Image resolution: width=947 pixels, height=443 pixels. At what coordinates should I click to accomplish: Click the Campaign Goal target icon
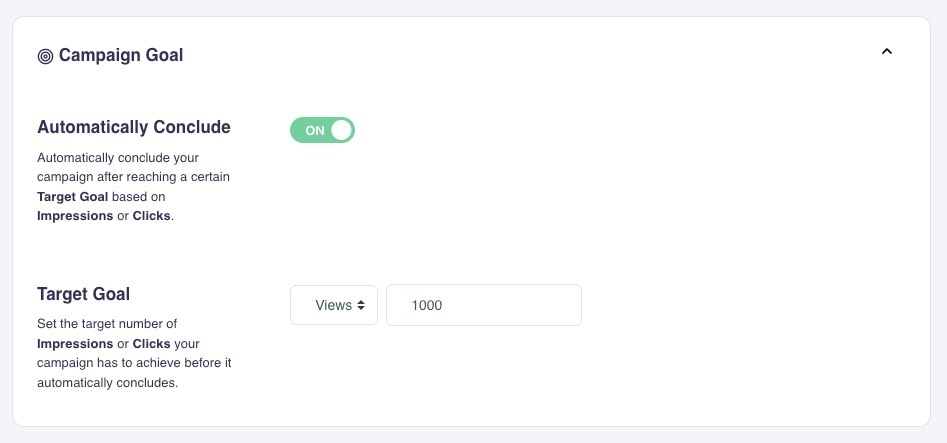(45, 56)
